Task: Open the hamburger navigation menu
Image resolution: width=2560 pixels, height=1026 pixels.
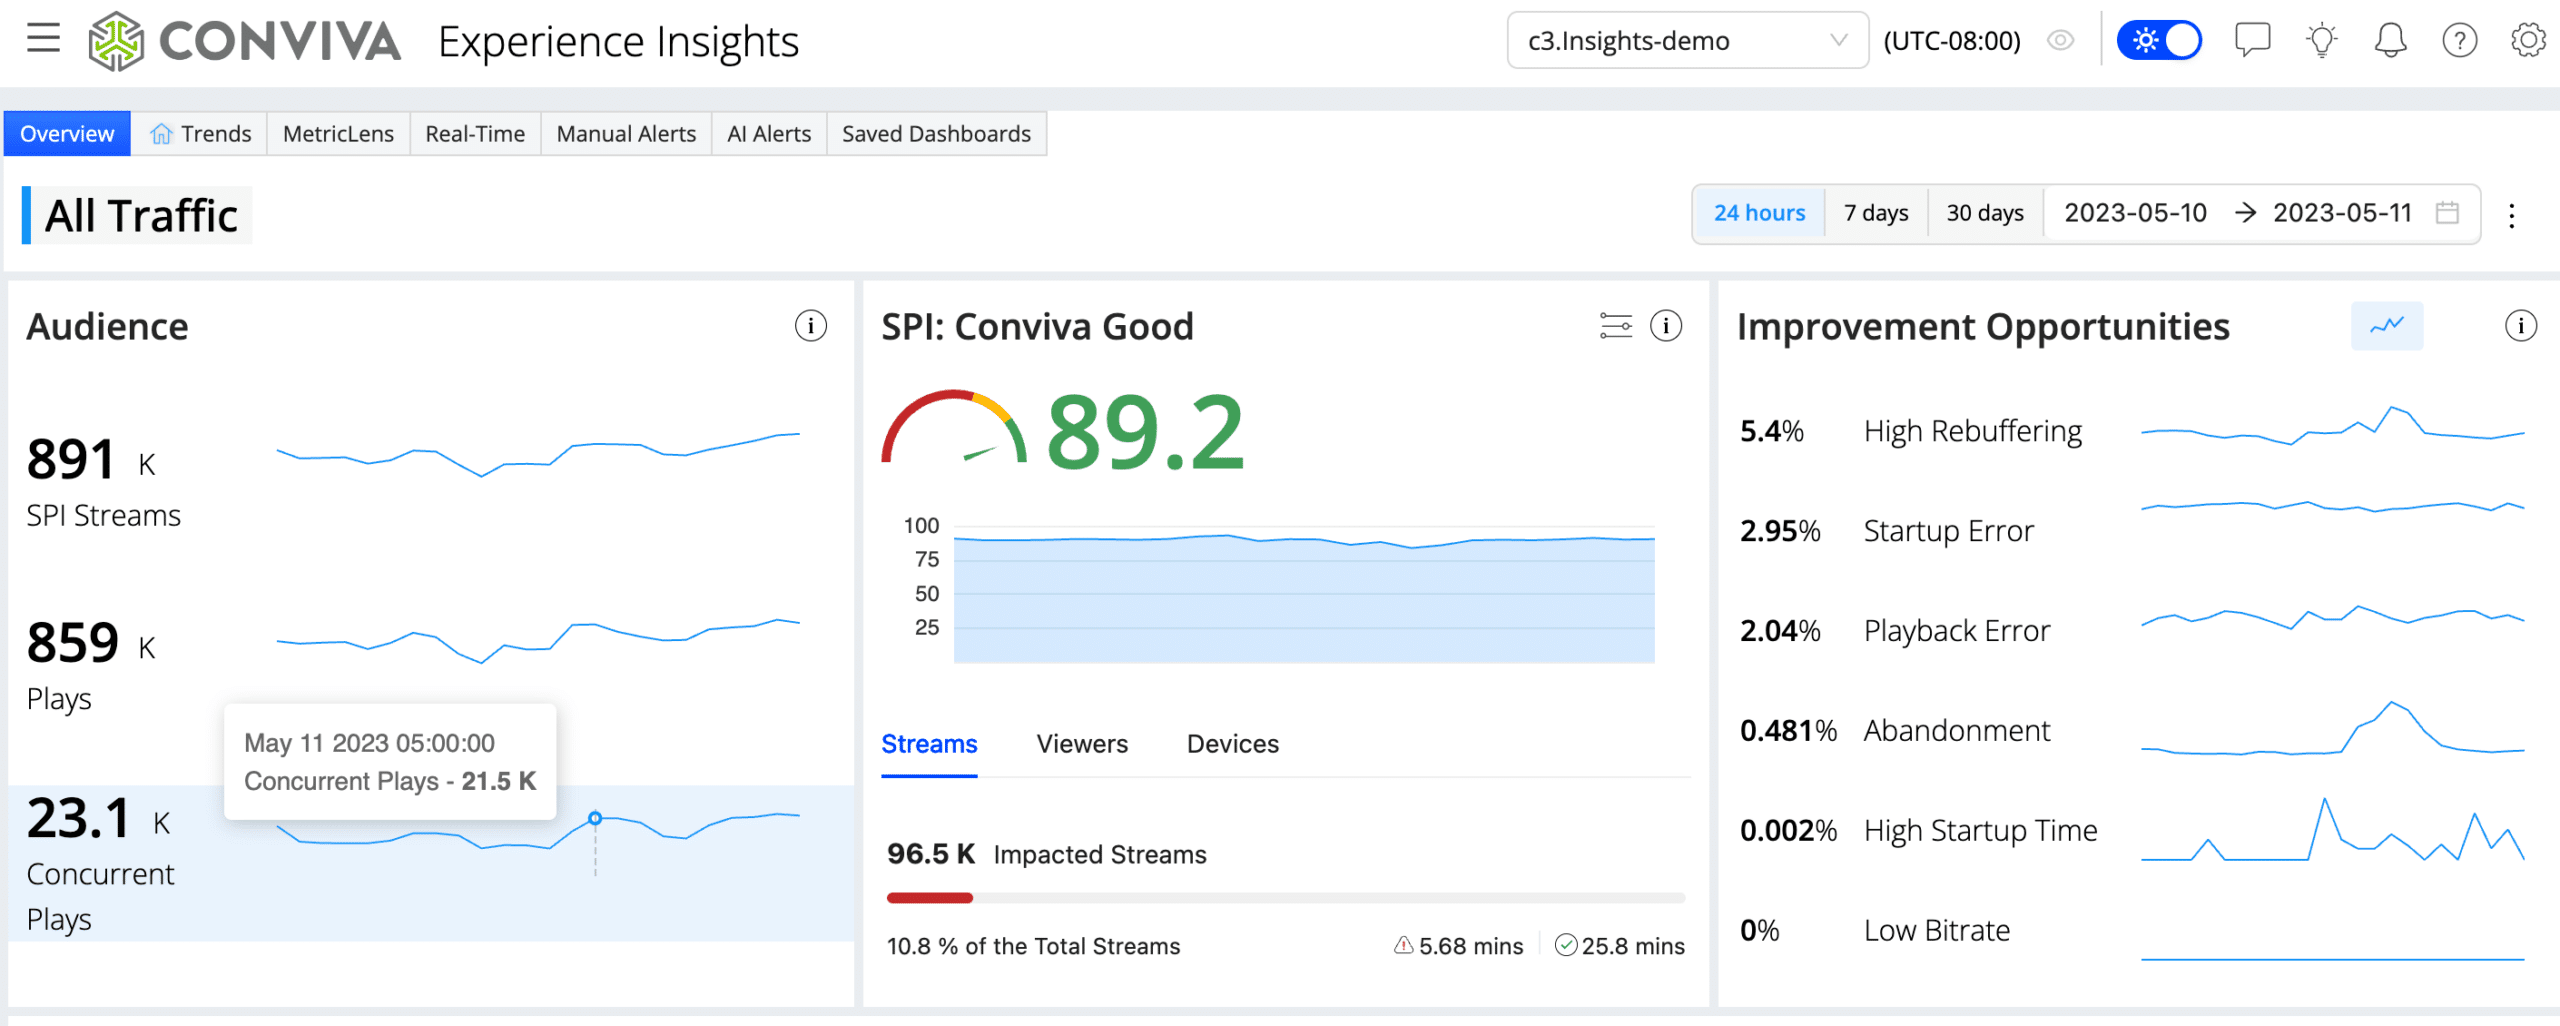Action: point(43,39)
